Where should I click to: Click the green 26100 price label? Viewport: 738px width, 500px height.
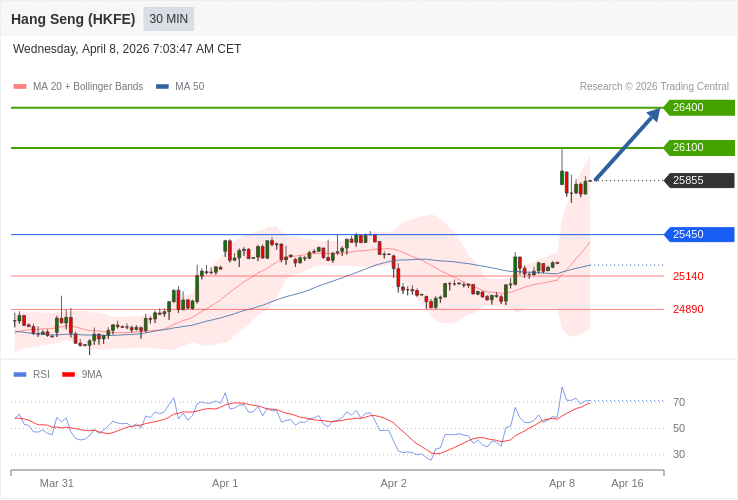click(x=699, y=148)
